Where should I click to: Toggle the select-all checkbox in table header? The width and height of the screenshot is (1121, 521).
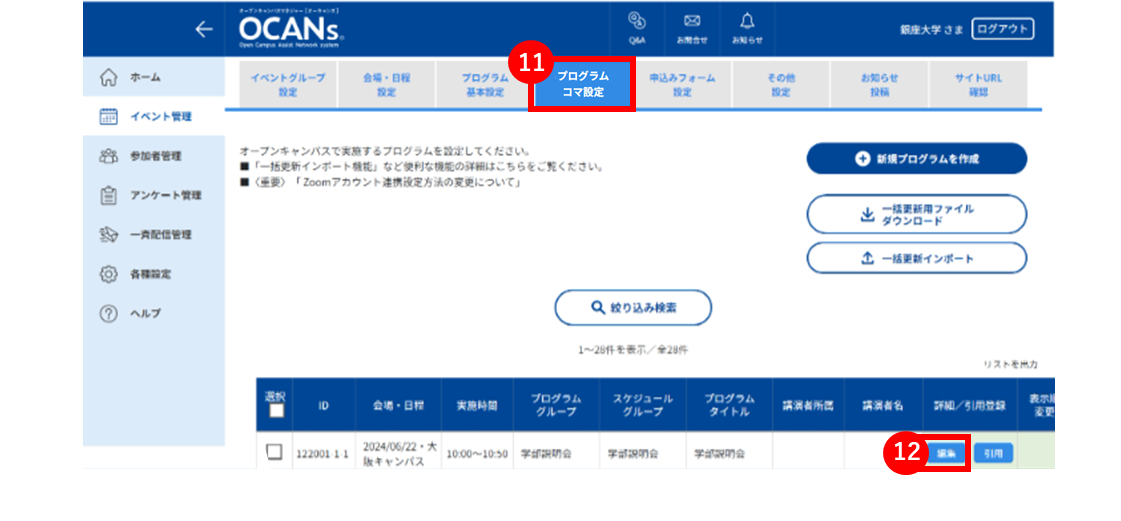pos(276,410)
